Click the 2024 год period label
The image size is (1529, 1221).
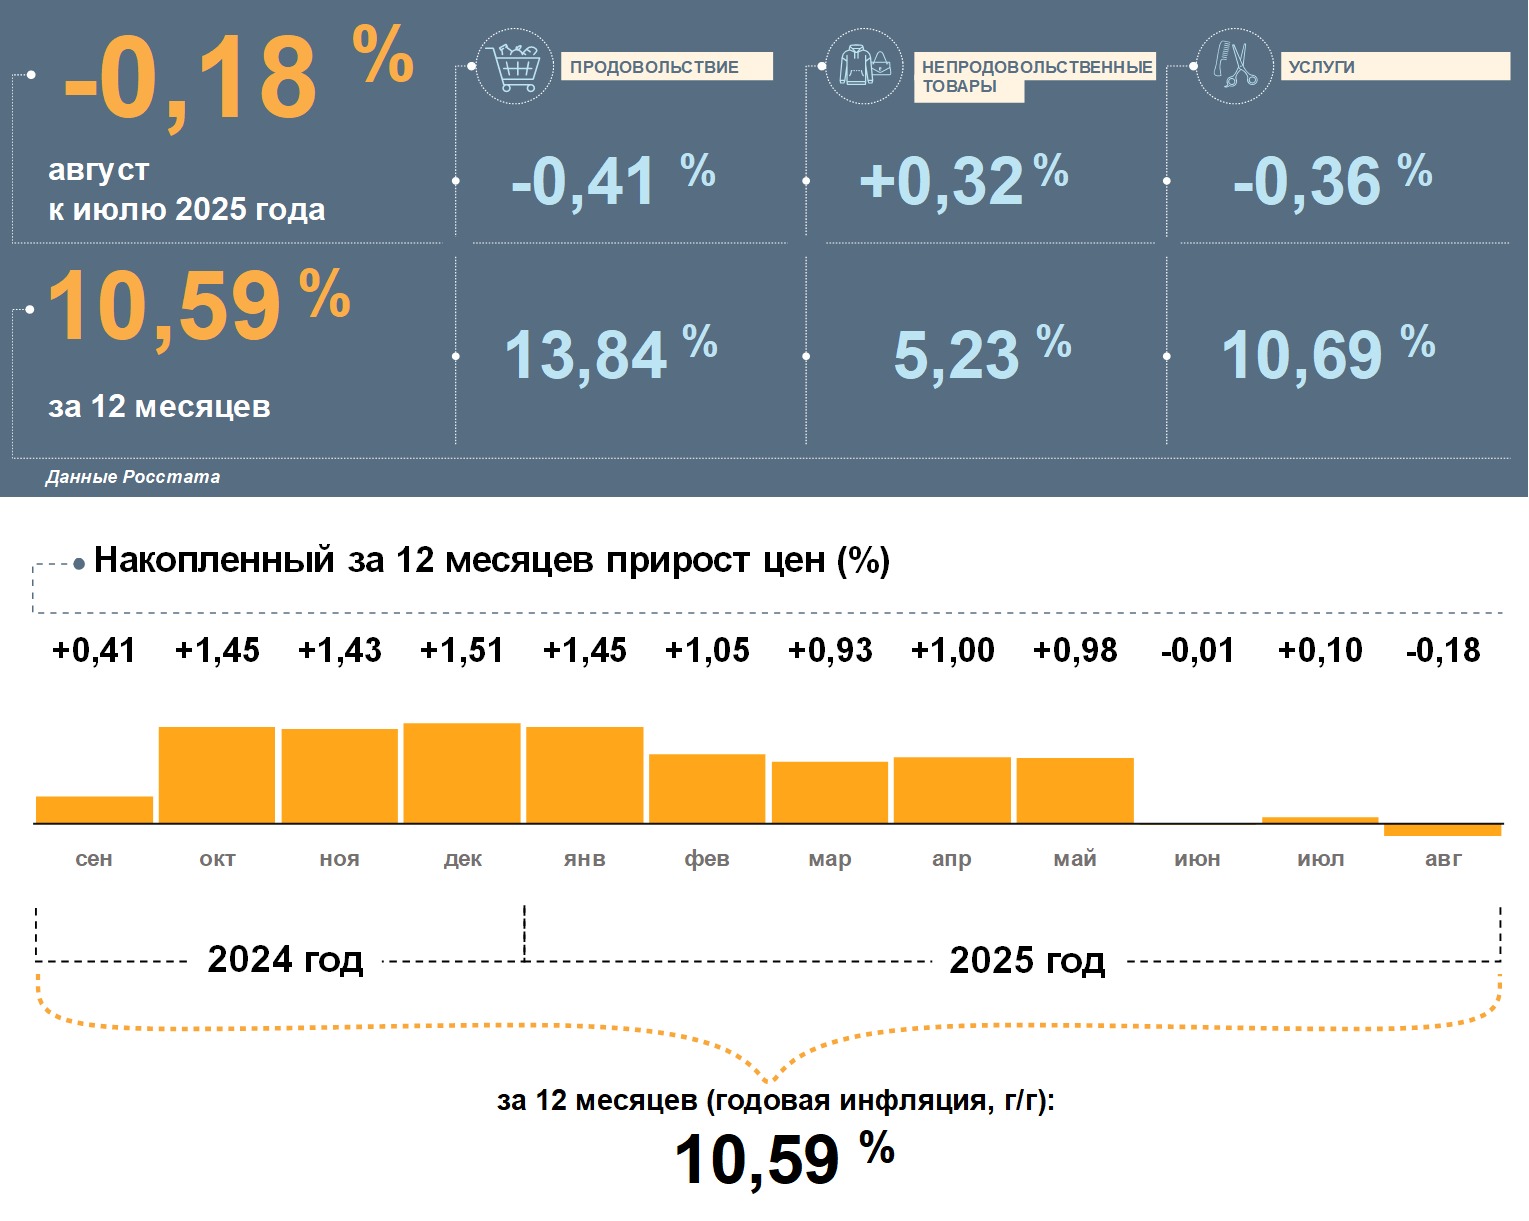[285, 960]
